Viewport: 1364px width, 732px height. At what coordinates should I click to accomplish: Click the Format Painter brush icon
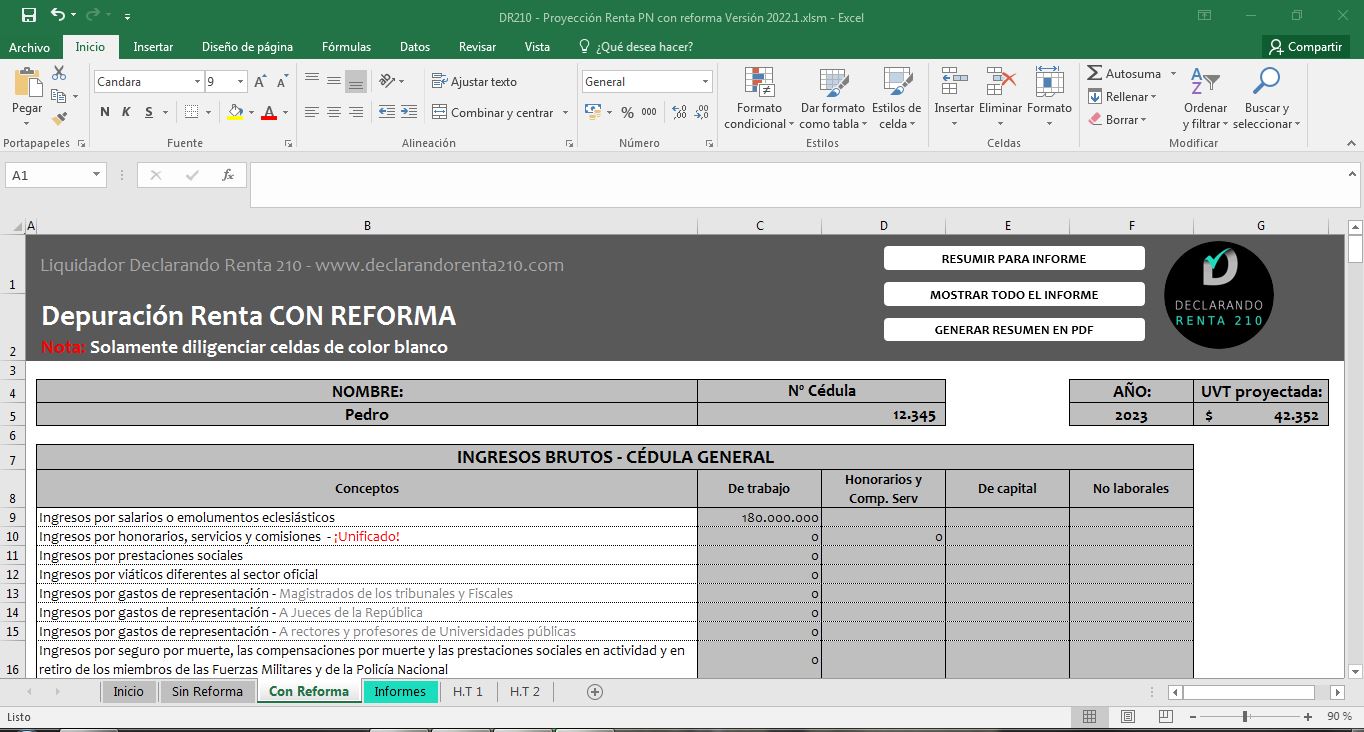click(59, 118)
